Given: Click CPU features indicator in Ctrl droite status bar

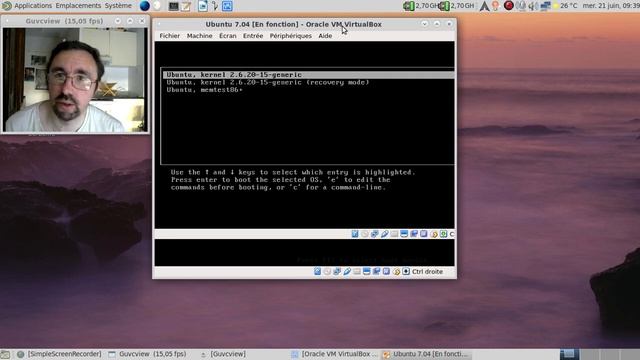Looking at the screenshot, I should 386,271.
